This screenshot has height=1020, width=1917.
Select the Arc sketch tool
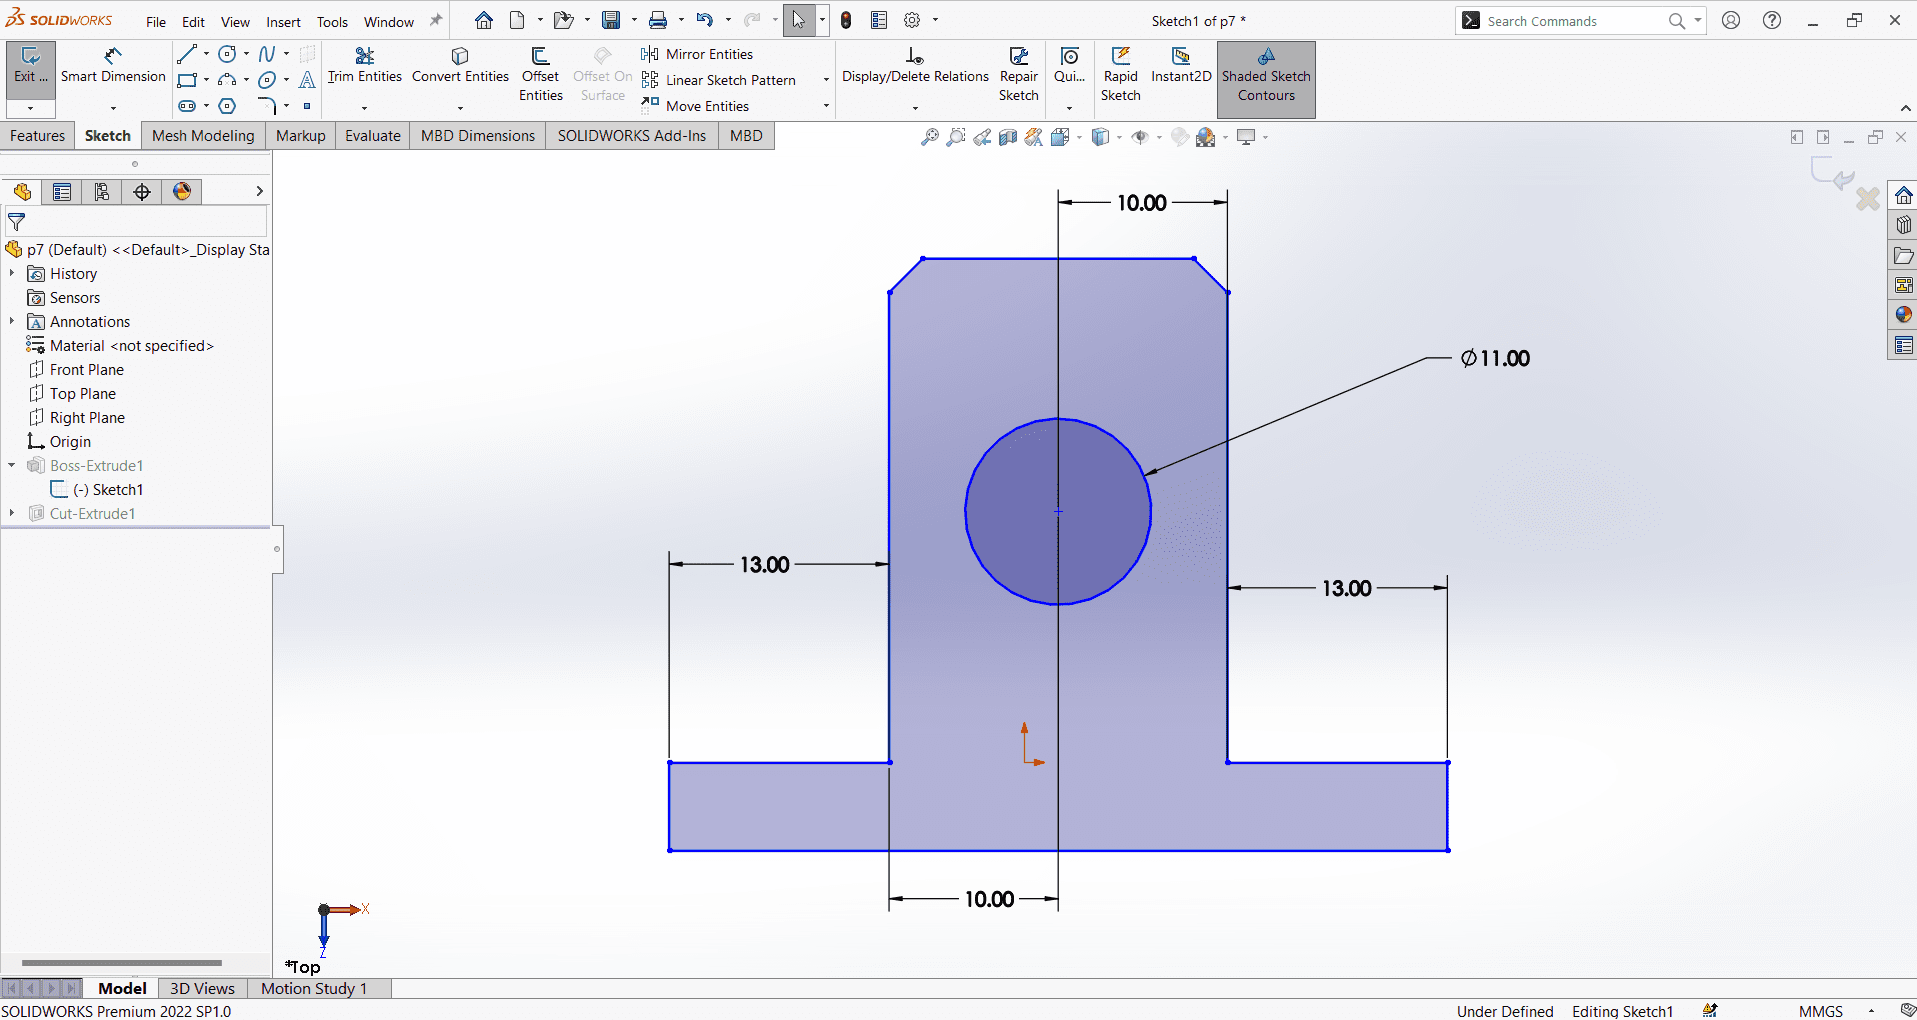228,80
